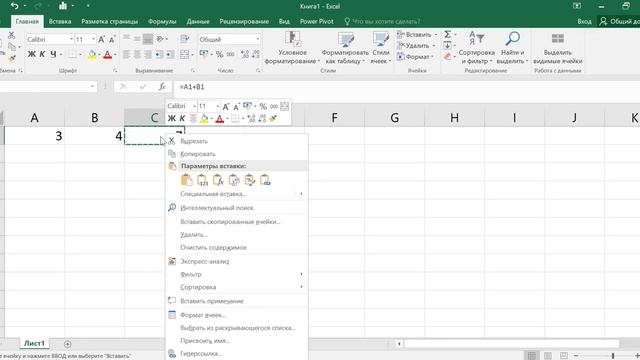Click Paste Formatting icon in context menu

(x=249, y=180)
